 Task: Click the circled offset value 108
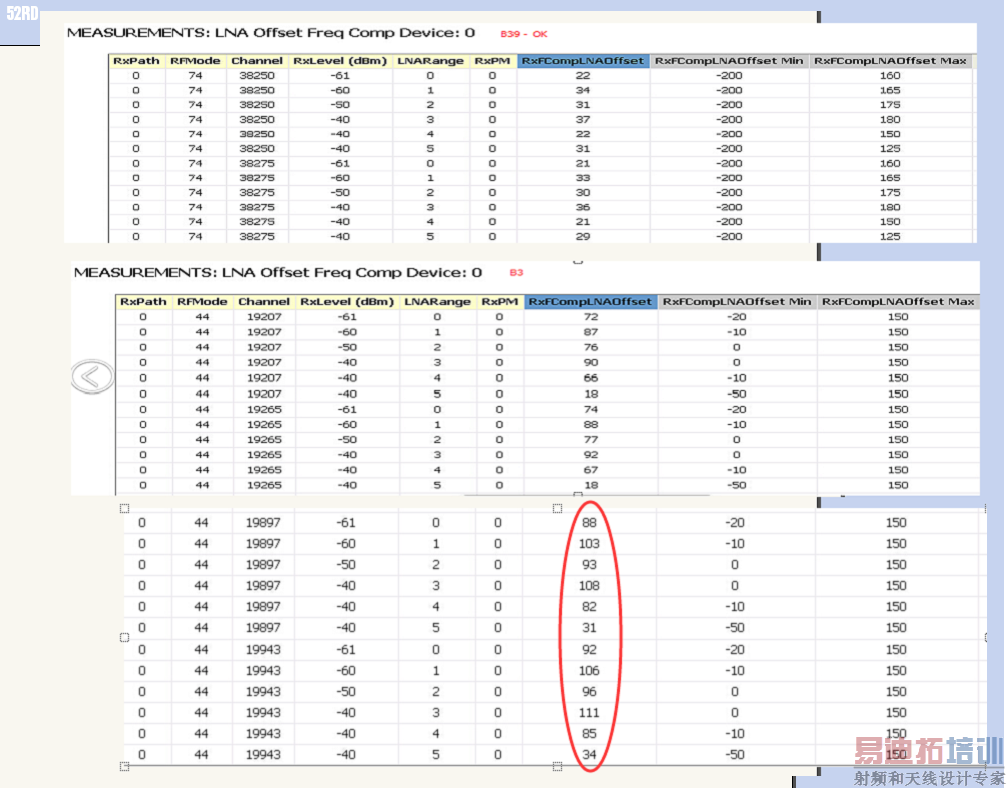589,585
